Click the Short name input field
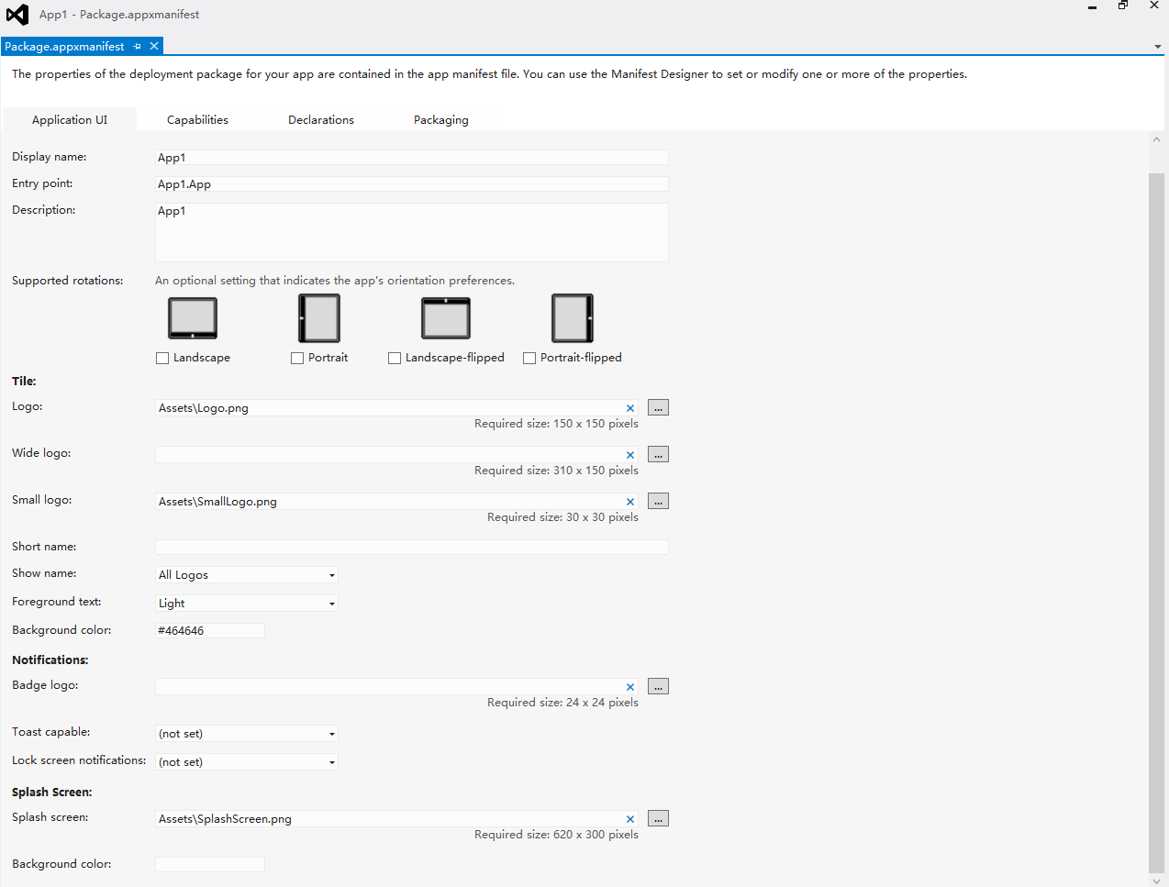This screenshot has height=887, width=1169. point(412,547)
